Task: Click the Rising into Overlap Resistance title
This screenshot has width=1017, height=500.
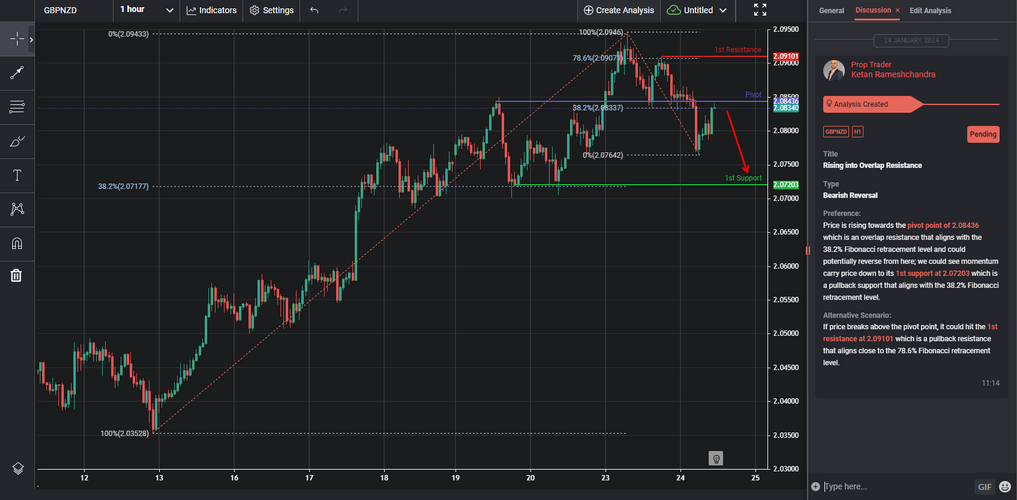Action: pos(872,165)
